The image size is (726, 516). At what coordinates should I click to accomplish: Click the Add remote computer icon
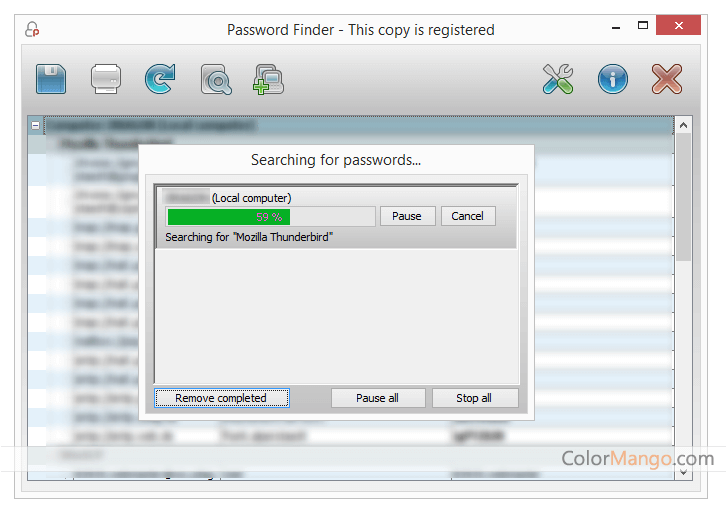pyautogui.click(x=269, y=80)
